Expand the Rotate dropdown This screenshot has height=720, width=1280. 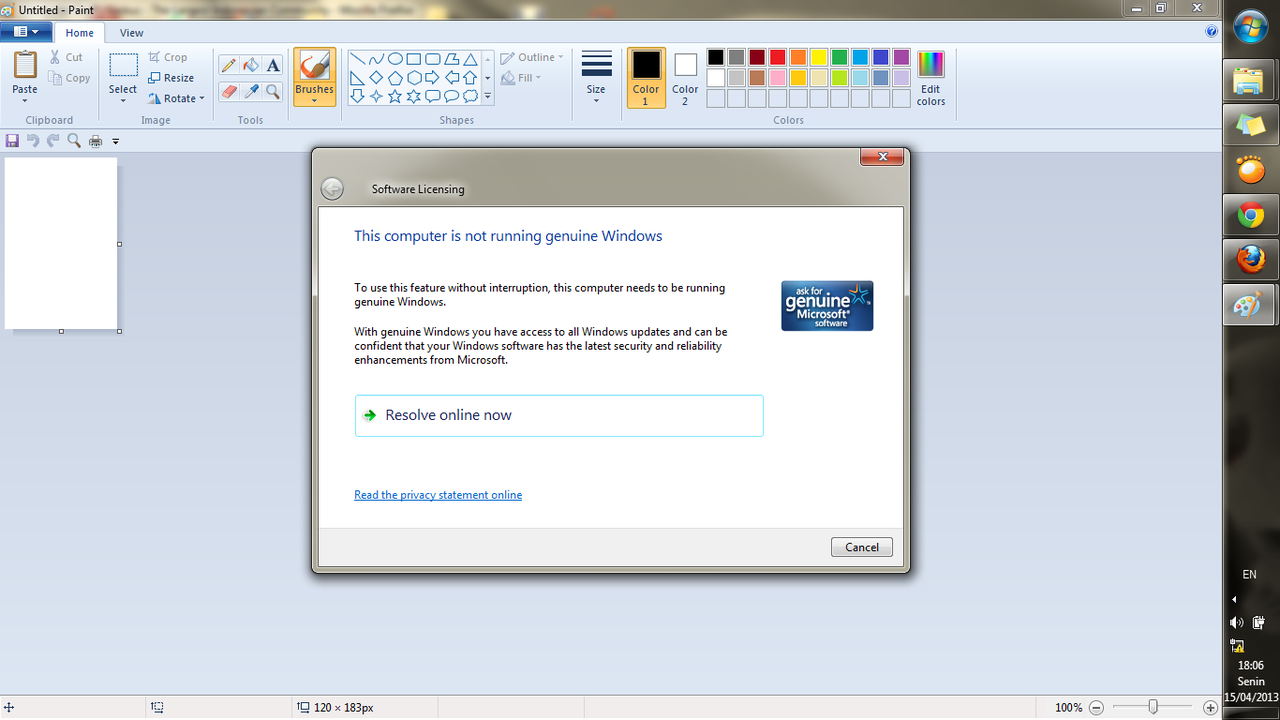(176, 99)
